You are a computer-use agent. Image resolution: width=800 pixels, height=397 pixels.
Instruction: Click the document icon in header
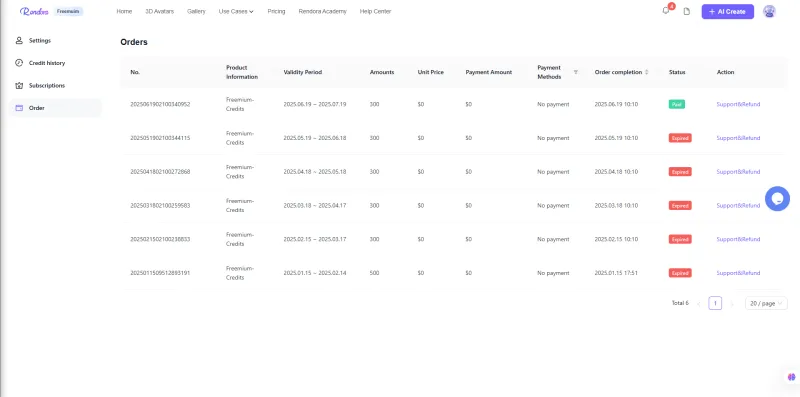(687, 11)
